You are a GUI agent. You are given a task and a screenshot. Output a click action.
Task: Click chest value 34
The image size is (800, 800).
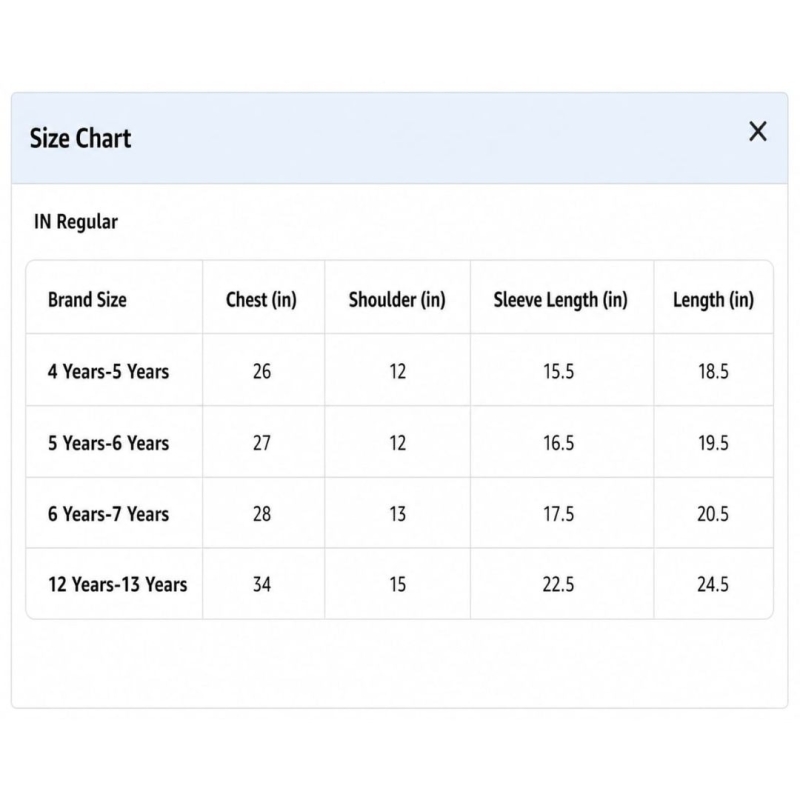click(x=262, y=584)
